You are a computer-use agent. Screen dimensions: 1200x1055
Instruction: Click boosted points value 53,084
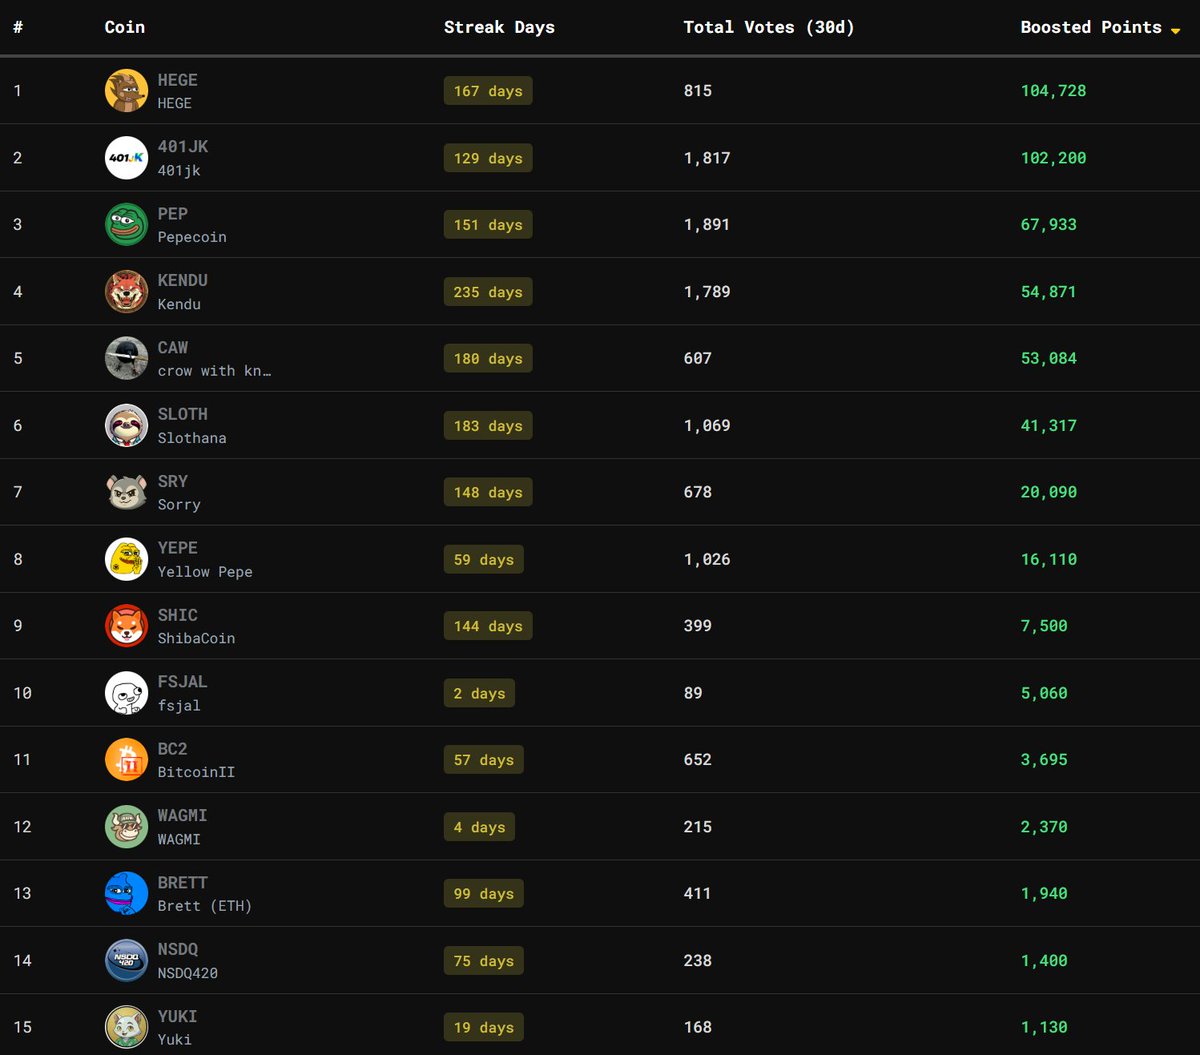tap(1049, 359)
